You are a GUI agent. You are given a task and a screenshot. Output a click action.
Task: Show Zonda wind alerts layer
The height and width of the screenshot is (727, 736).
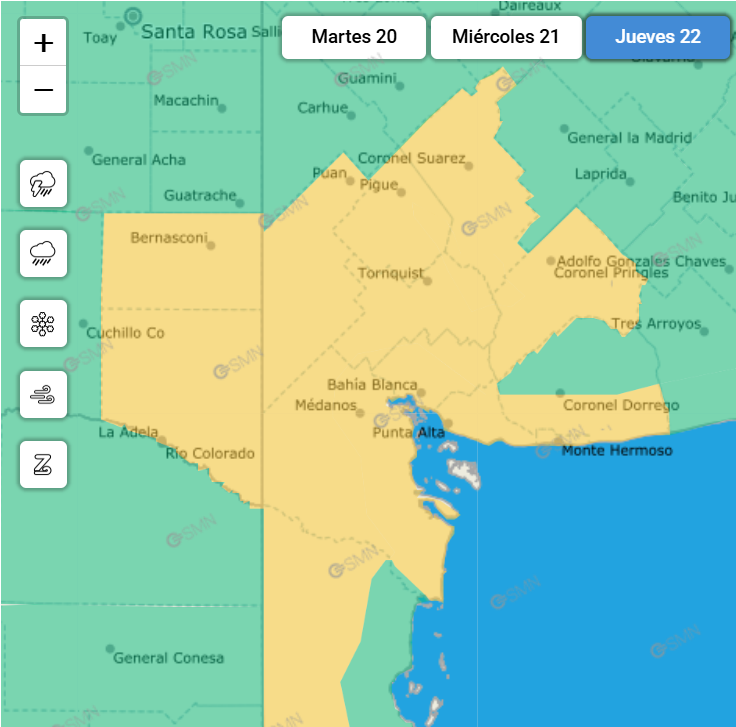click(x=43, y=465)
